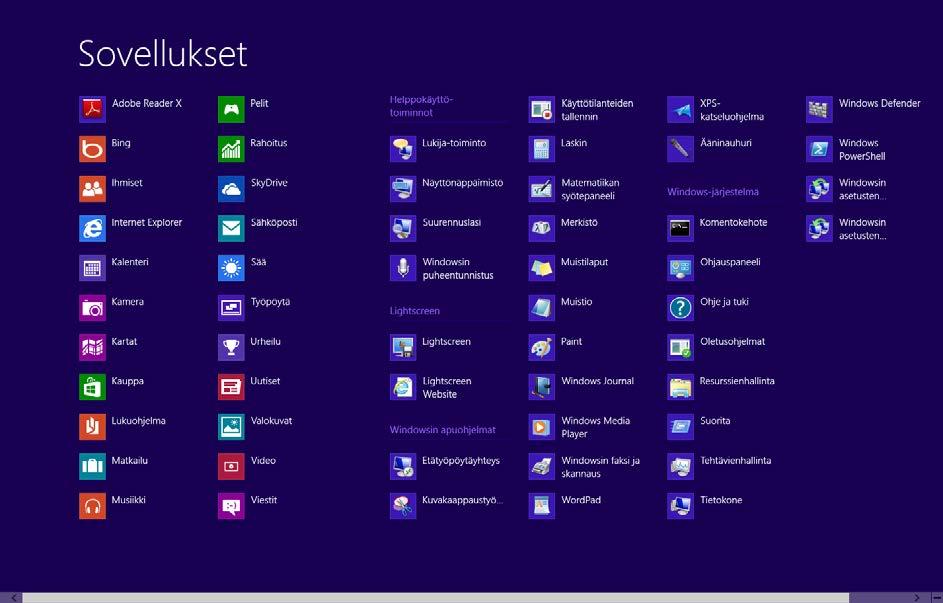Click the "Video" app label
Viewport: 943px width, 603px height.
point(263,461)
